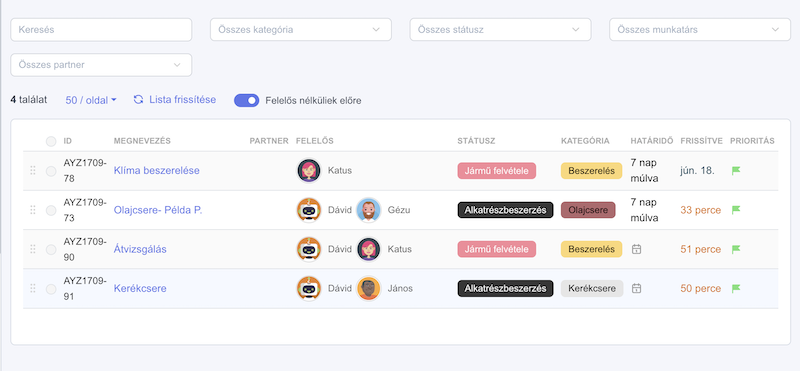Viewport: 800px width, 371px height.
Task: Click Dávid robot avatar in Kerékcsere row
Action: click(309, 288)
